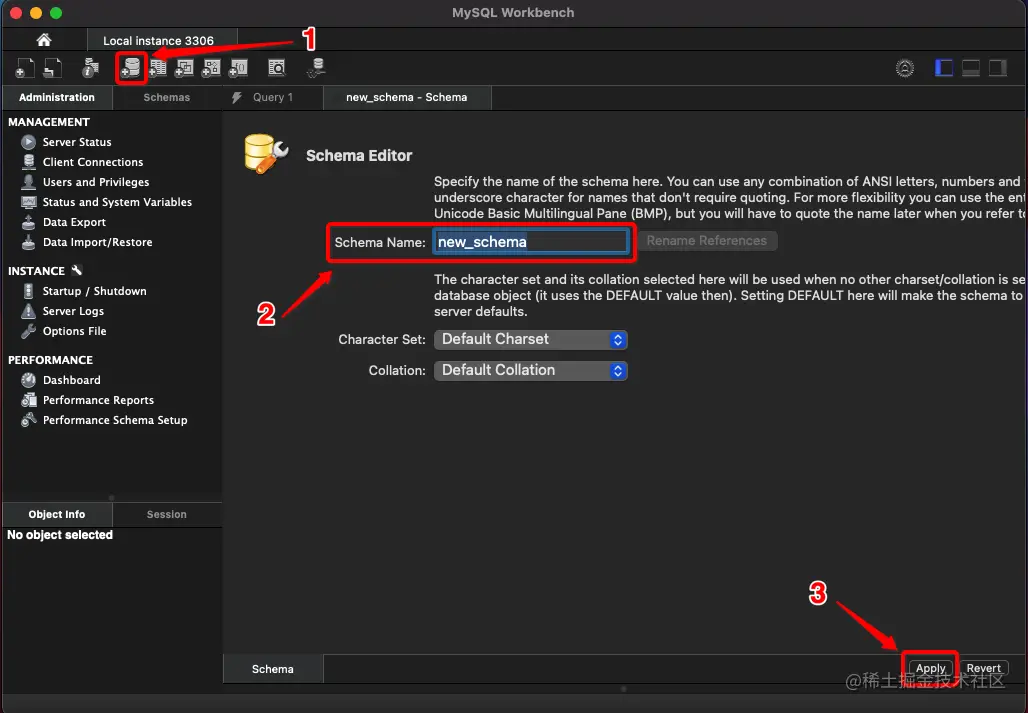
Task: Toggle the left sidebar panel visibility
Action: [944, 67]
